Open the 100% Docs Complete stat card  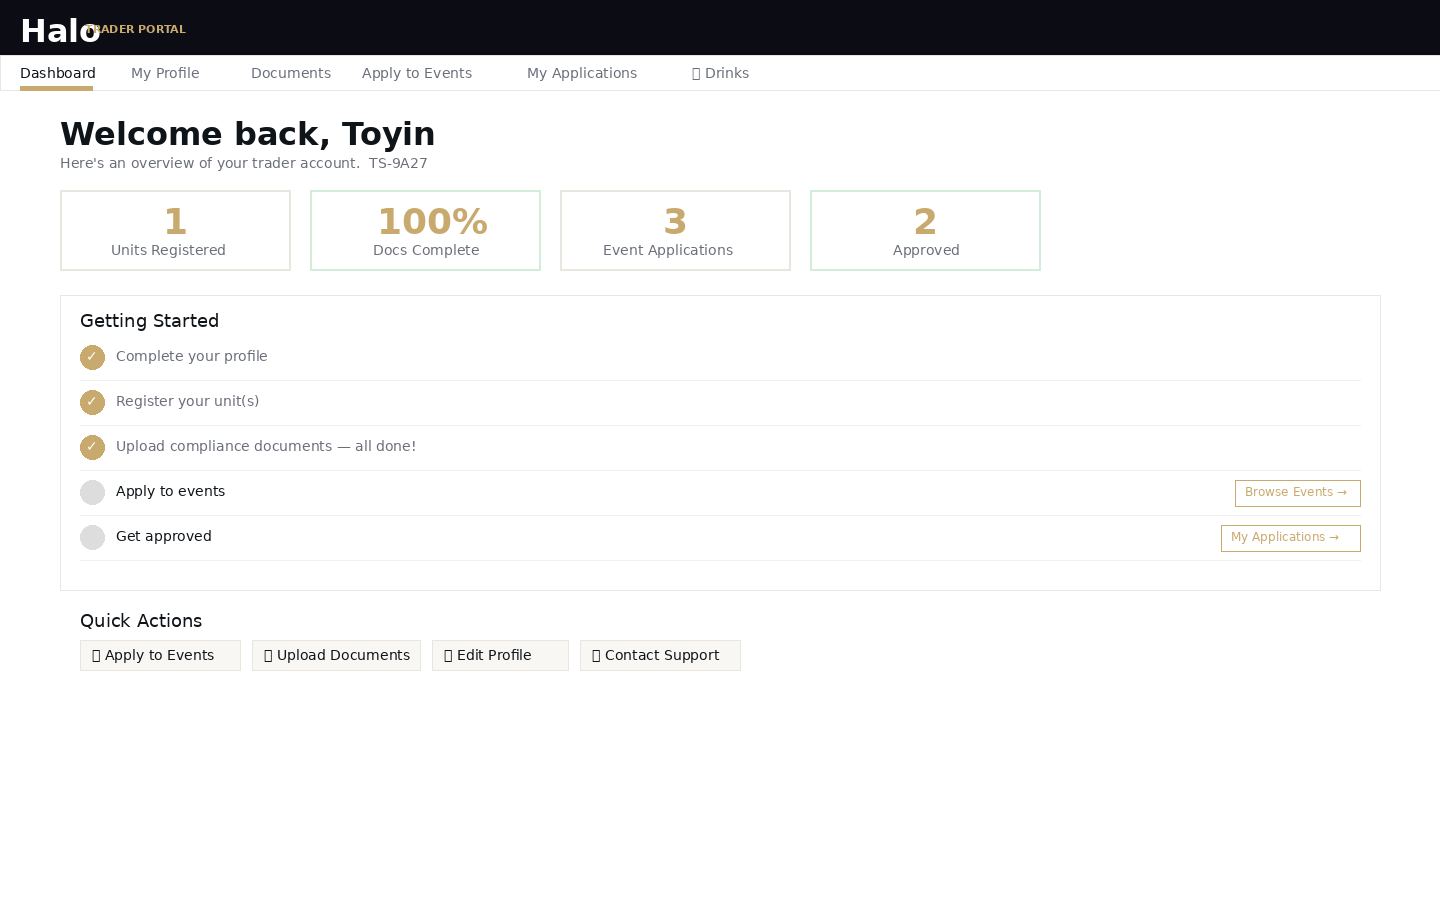pyautogui.click(x=425, y=231)
